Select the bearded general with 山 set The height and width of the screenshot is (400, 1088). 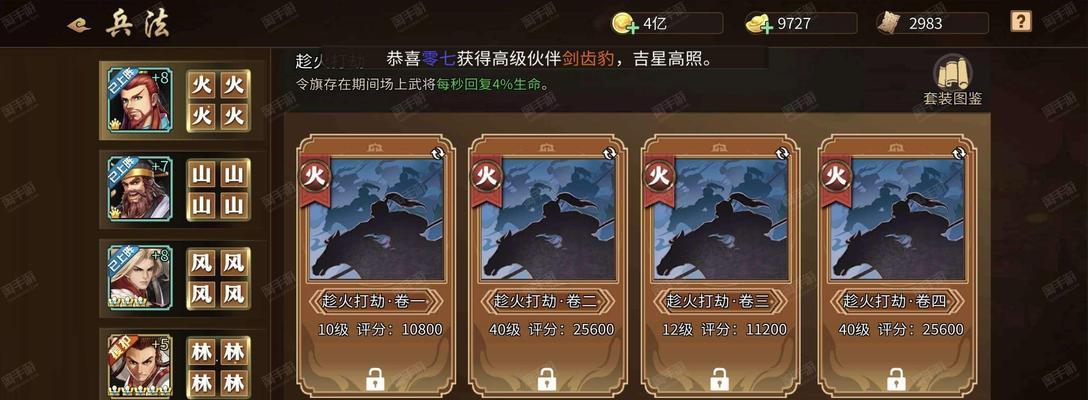[x=140, y=188]
